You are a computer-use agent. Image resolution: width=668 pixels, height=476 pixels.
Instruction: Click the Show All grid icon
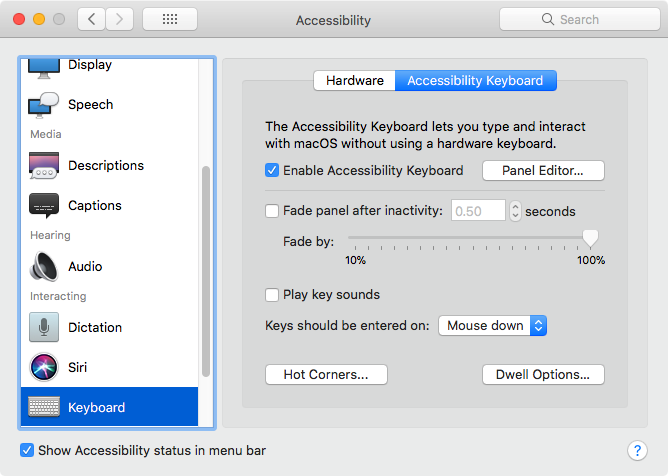pos(169,20)
